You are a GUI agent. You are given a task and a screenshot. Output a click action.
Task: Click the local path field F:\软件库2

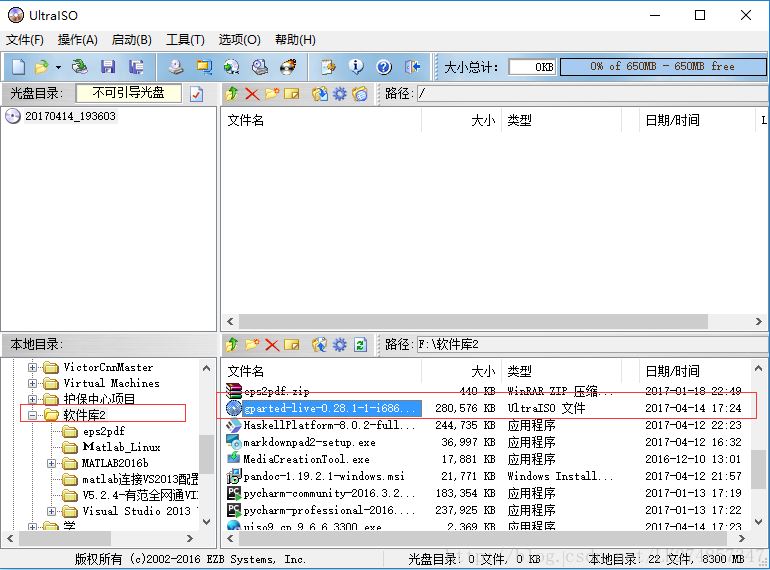[592, 345]
